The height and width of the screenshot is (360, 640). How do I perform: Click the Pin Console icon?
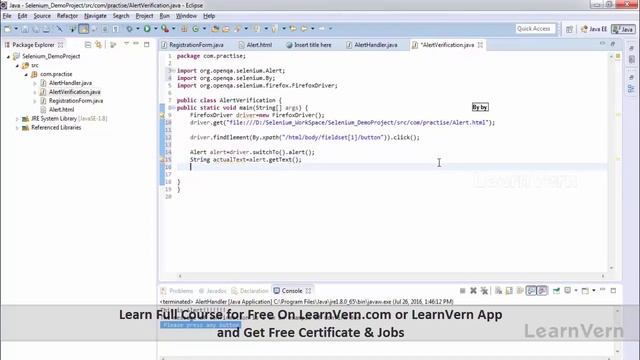click(x=556, y=291)
